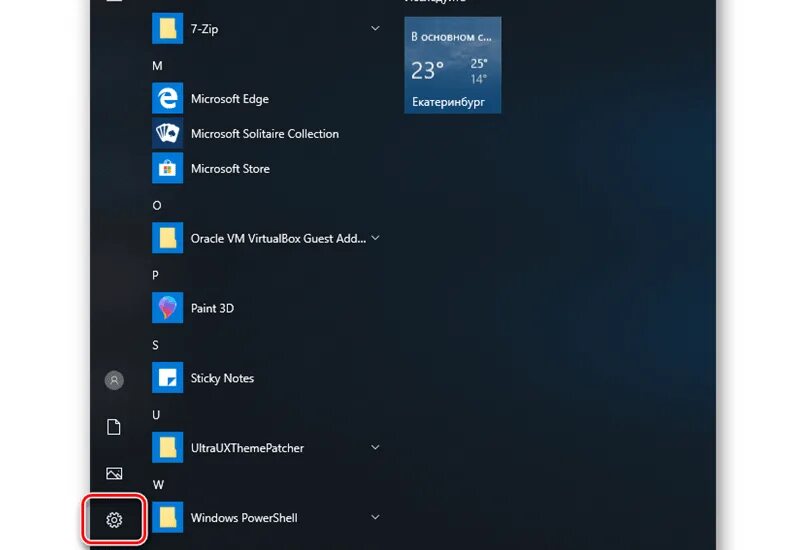
Task: Open Microsoft Solitaire Collection cards icon
Action: (x=167, y=134)
